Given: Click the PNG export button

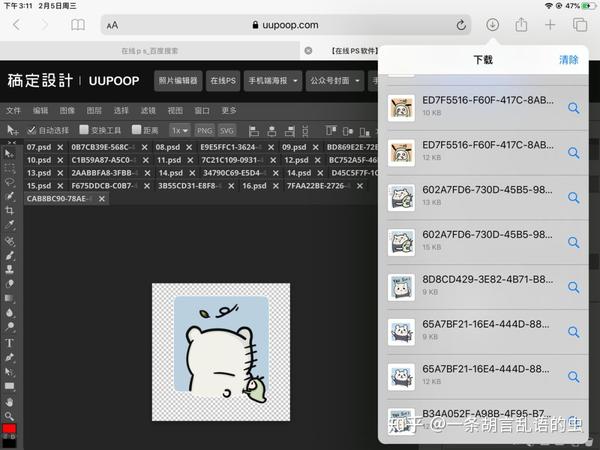Looking at the screenshot, I should 204,130.
